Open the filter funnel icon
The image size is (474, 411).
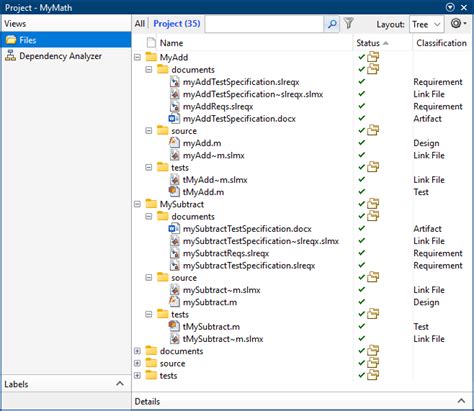[349, 23]
